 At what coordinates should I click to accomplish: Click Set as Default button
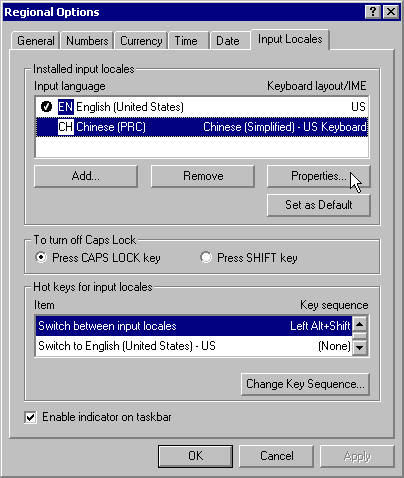[319, 205]
